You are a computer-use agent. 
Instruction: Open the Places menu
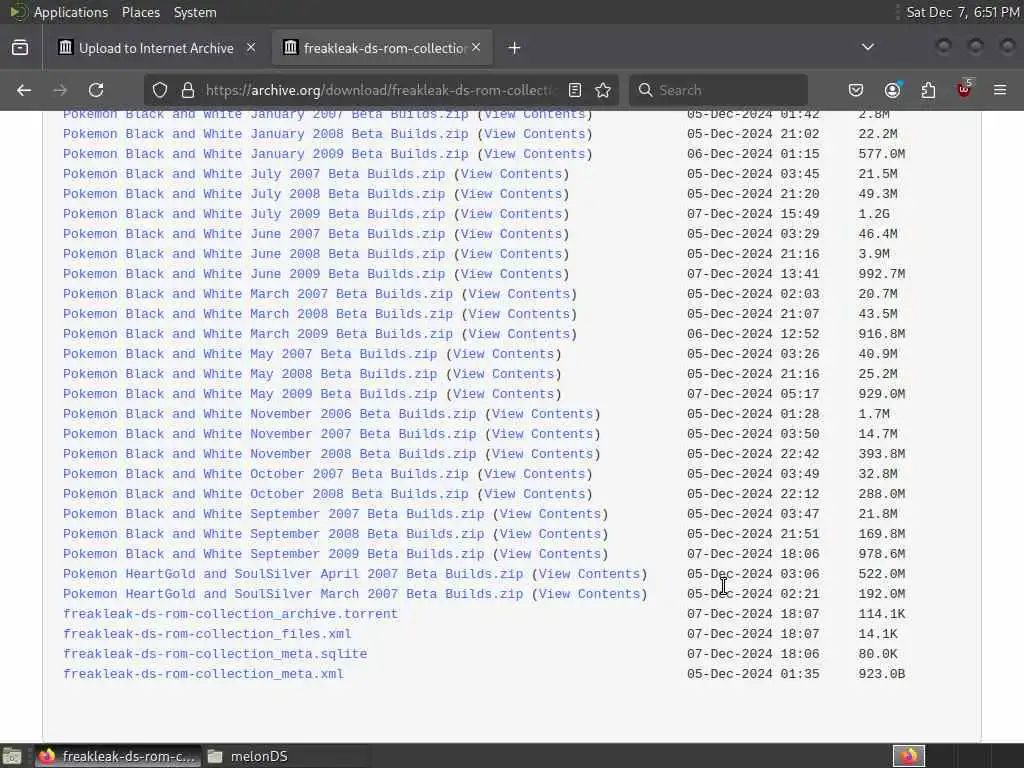[x=141, y=12]
